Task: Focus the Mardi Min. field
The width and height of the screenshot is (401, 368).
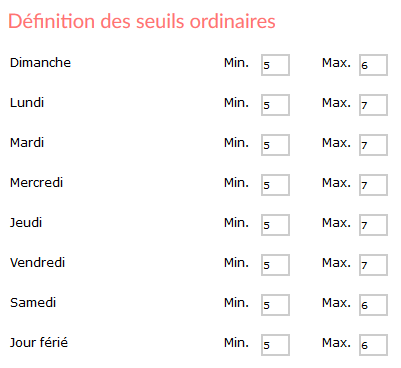Action: [x=275, y=145]
